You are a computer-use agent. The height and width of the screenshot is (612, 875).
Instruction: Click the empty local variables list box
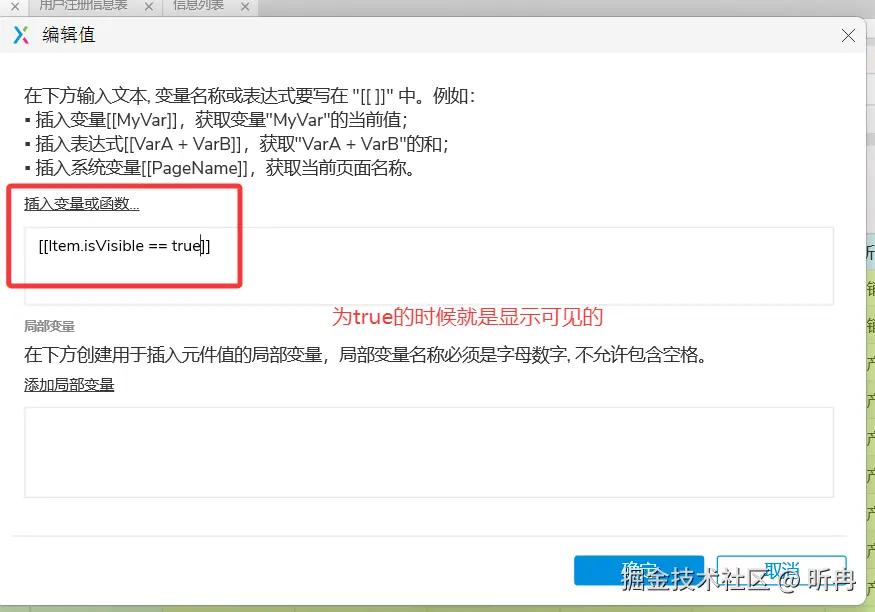click(x=429, y=452)
